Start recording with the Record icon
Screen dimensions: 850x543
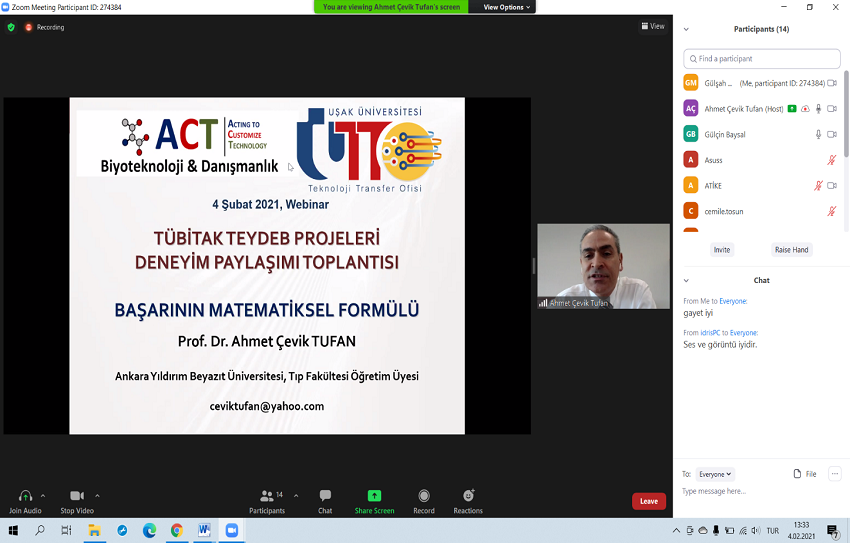[424, 496]
